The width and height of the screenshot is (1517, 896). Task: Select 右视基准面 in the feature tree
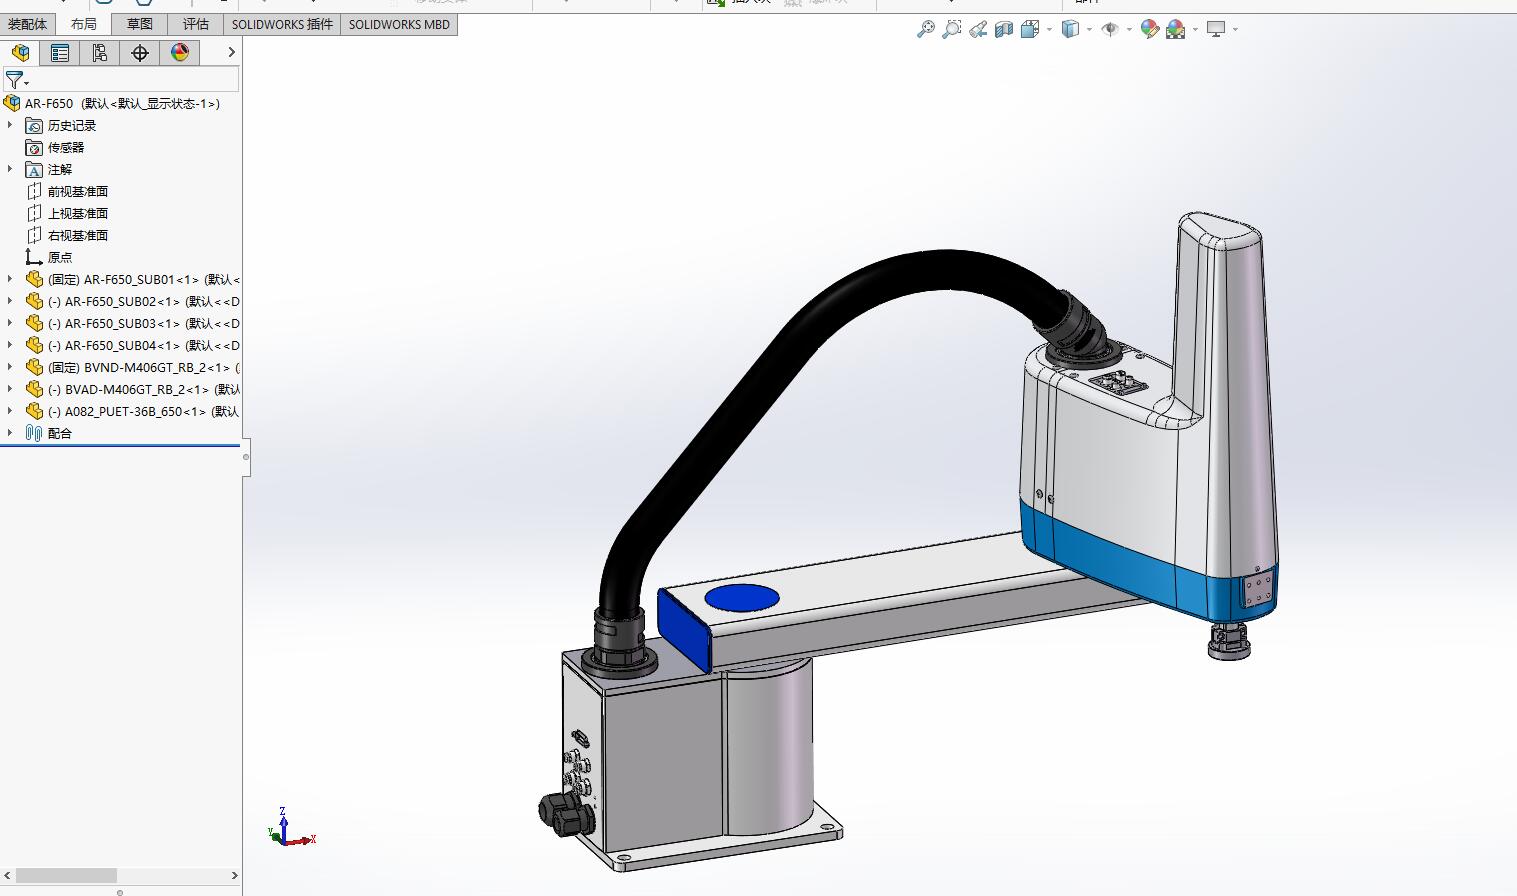coord(67,235)
